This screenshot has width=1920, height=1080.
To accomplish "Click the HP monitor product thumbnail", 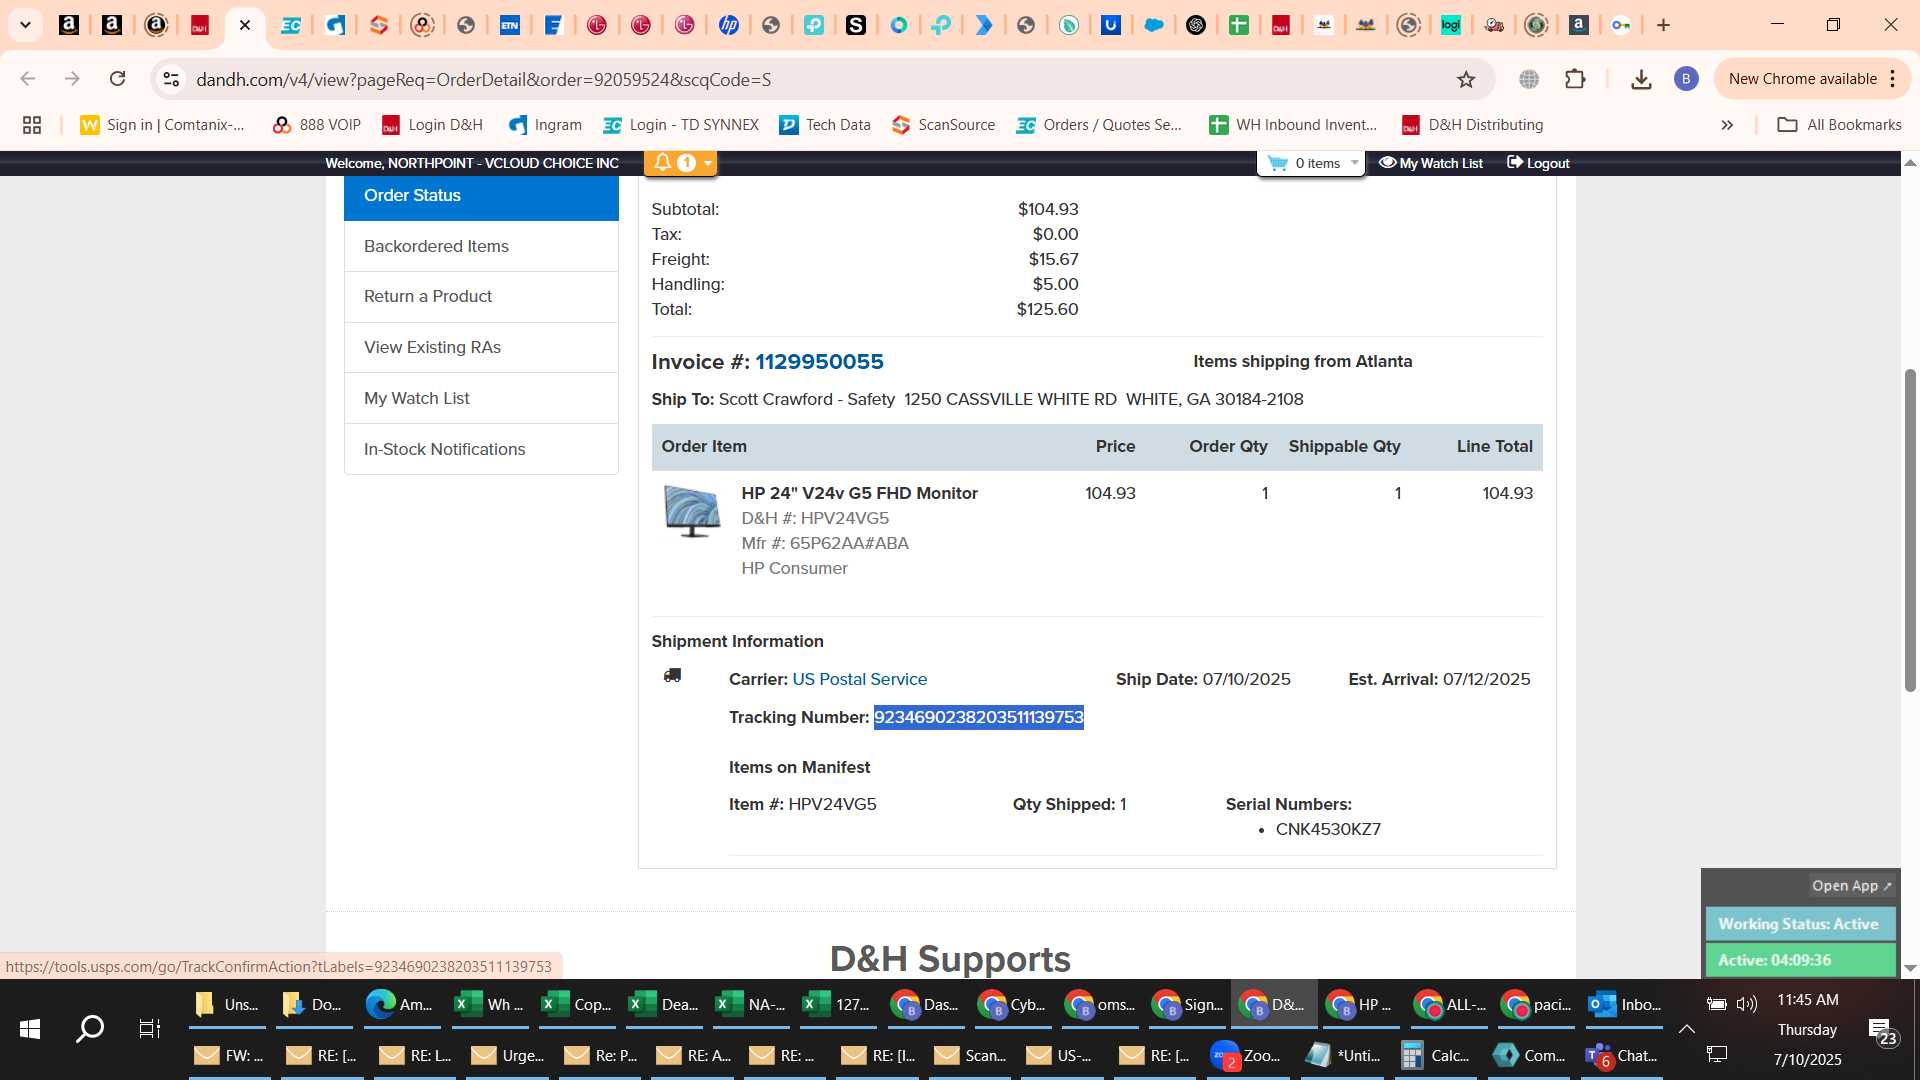I will pos(692,511).
